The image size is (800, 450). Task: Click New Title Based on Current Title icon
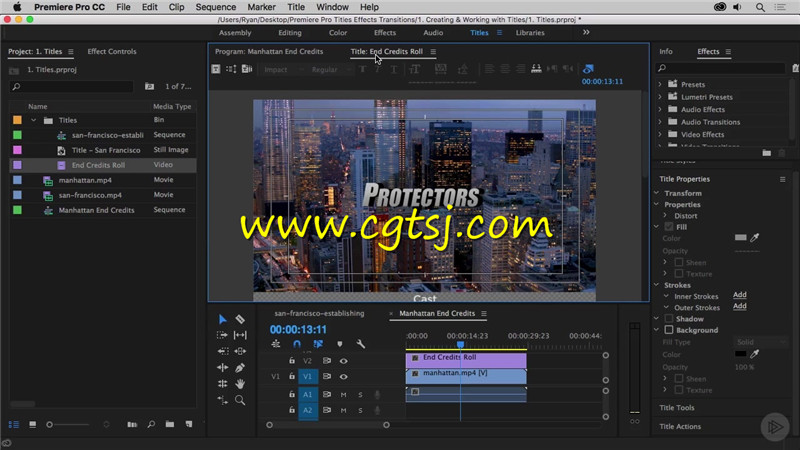click(216, 69)
